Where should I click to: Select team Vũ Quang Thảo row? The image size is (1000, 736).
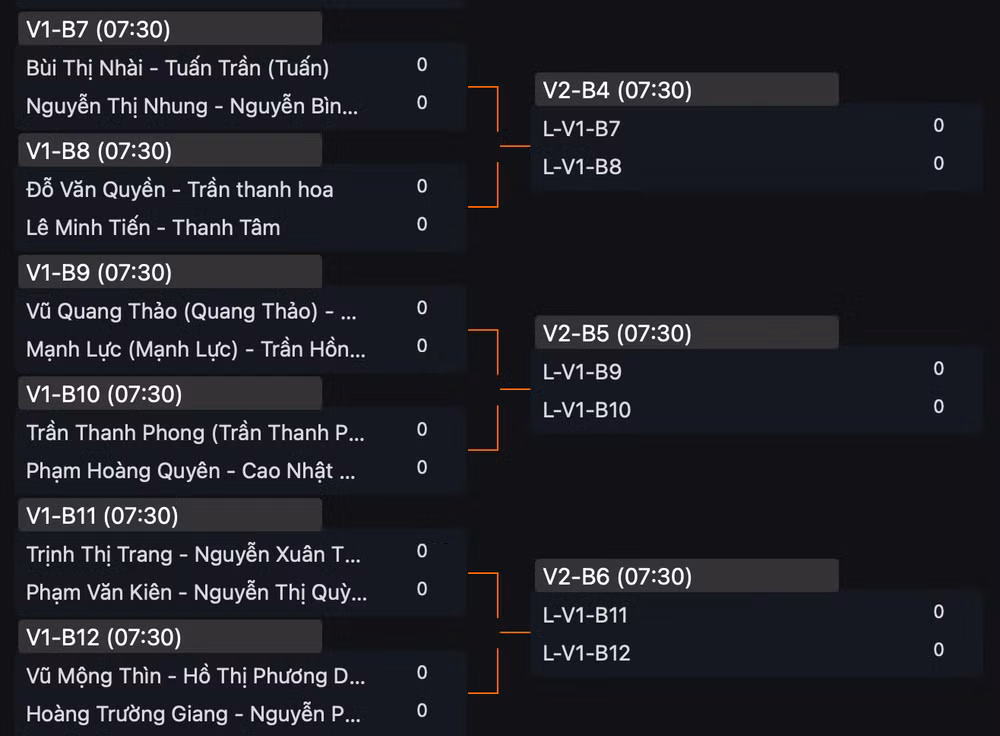(x=239, y=311)
